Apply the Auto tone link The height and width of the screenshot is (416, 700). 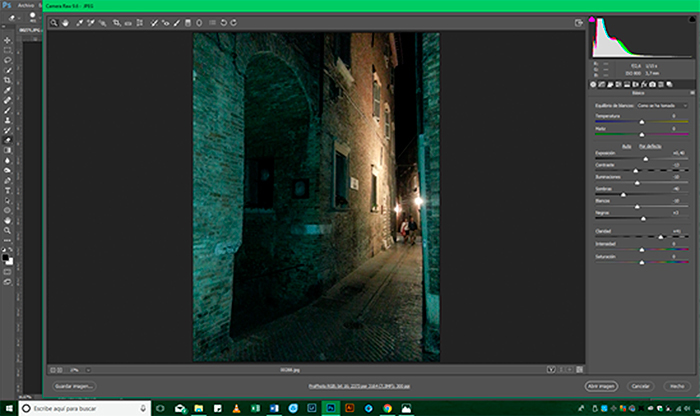628,146
